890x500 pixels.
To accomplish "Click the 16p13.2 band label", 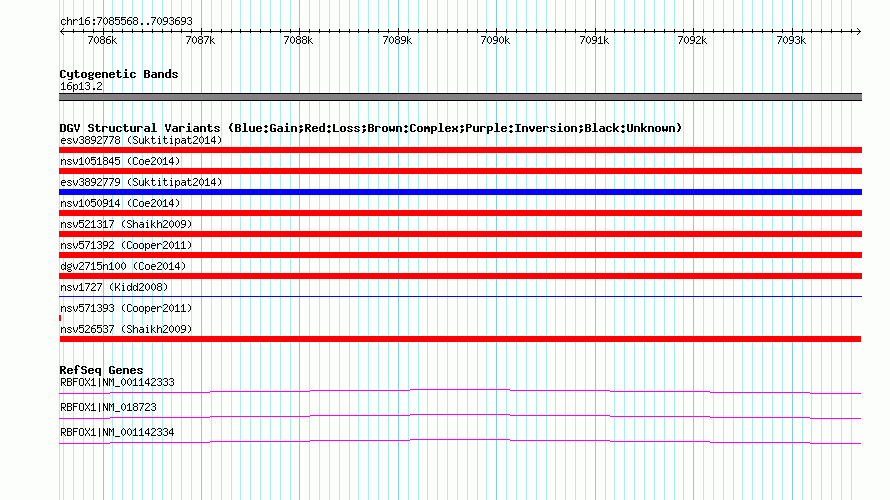I will tap(81, 86).
